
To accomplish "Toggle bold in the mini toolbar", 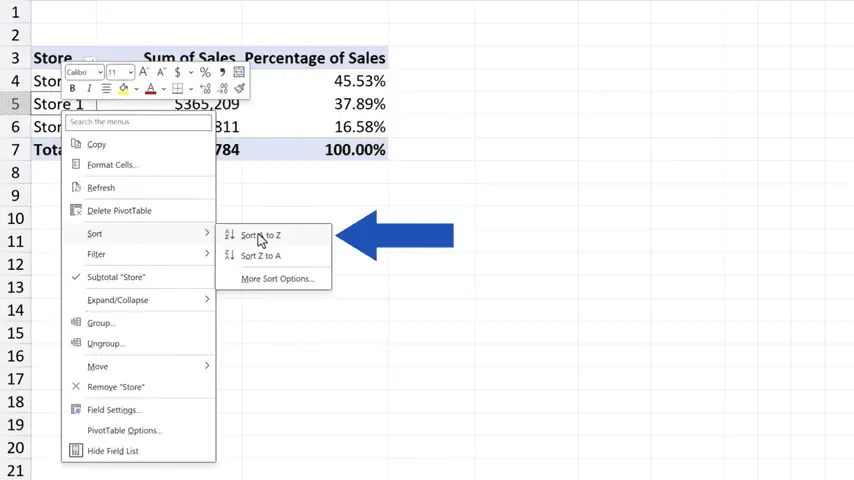I will click(72, 89).
